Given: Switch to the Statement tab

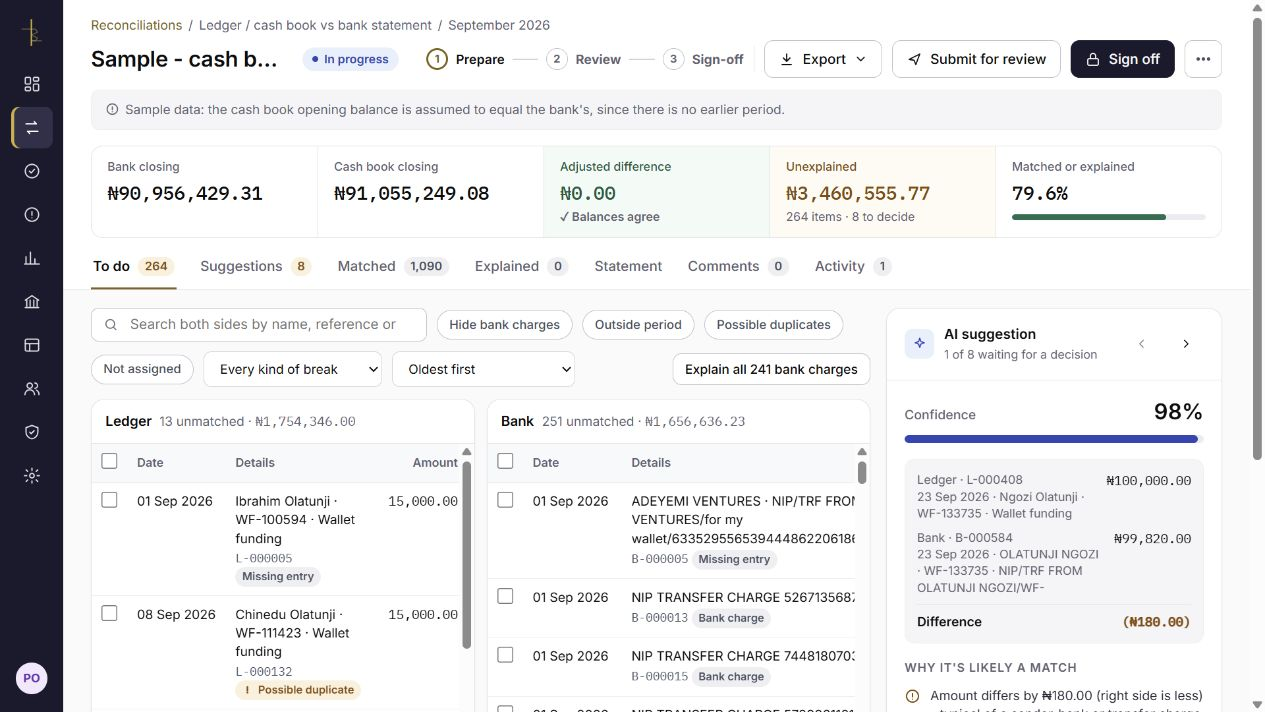Looking at the screenshot, I should [x=628, y=266].
